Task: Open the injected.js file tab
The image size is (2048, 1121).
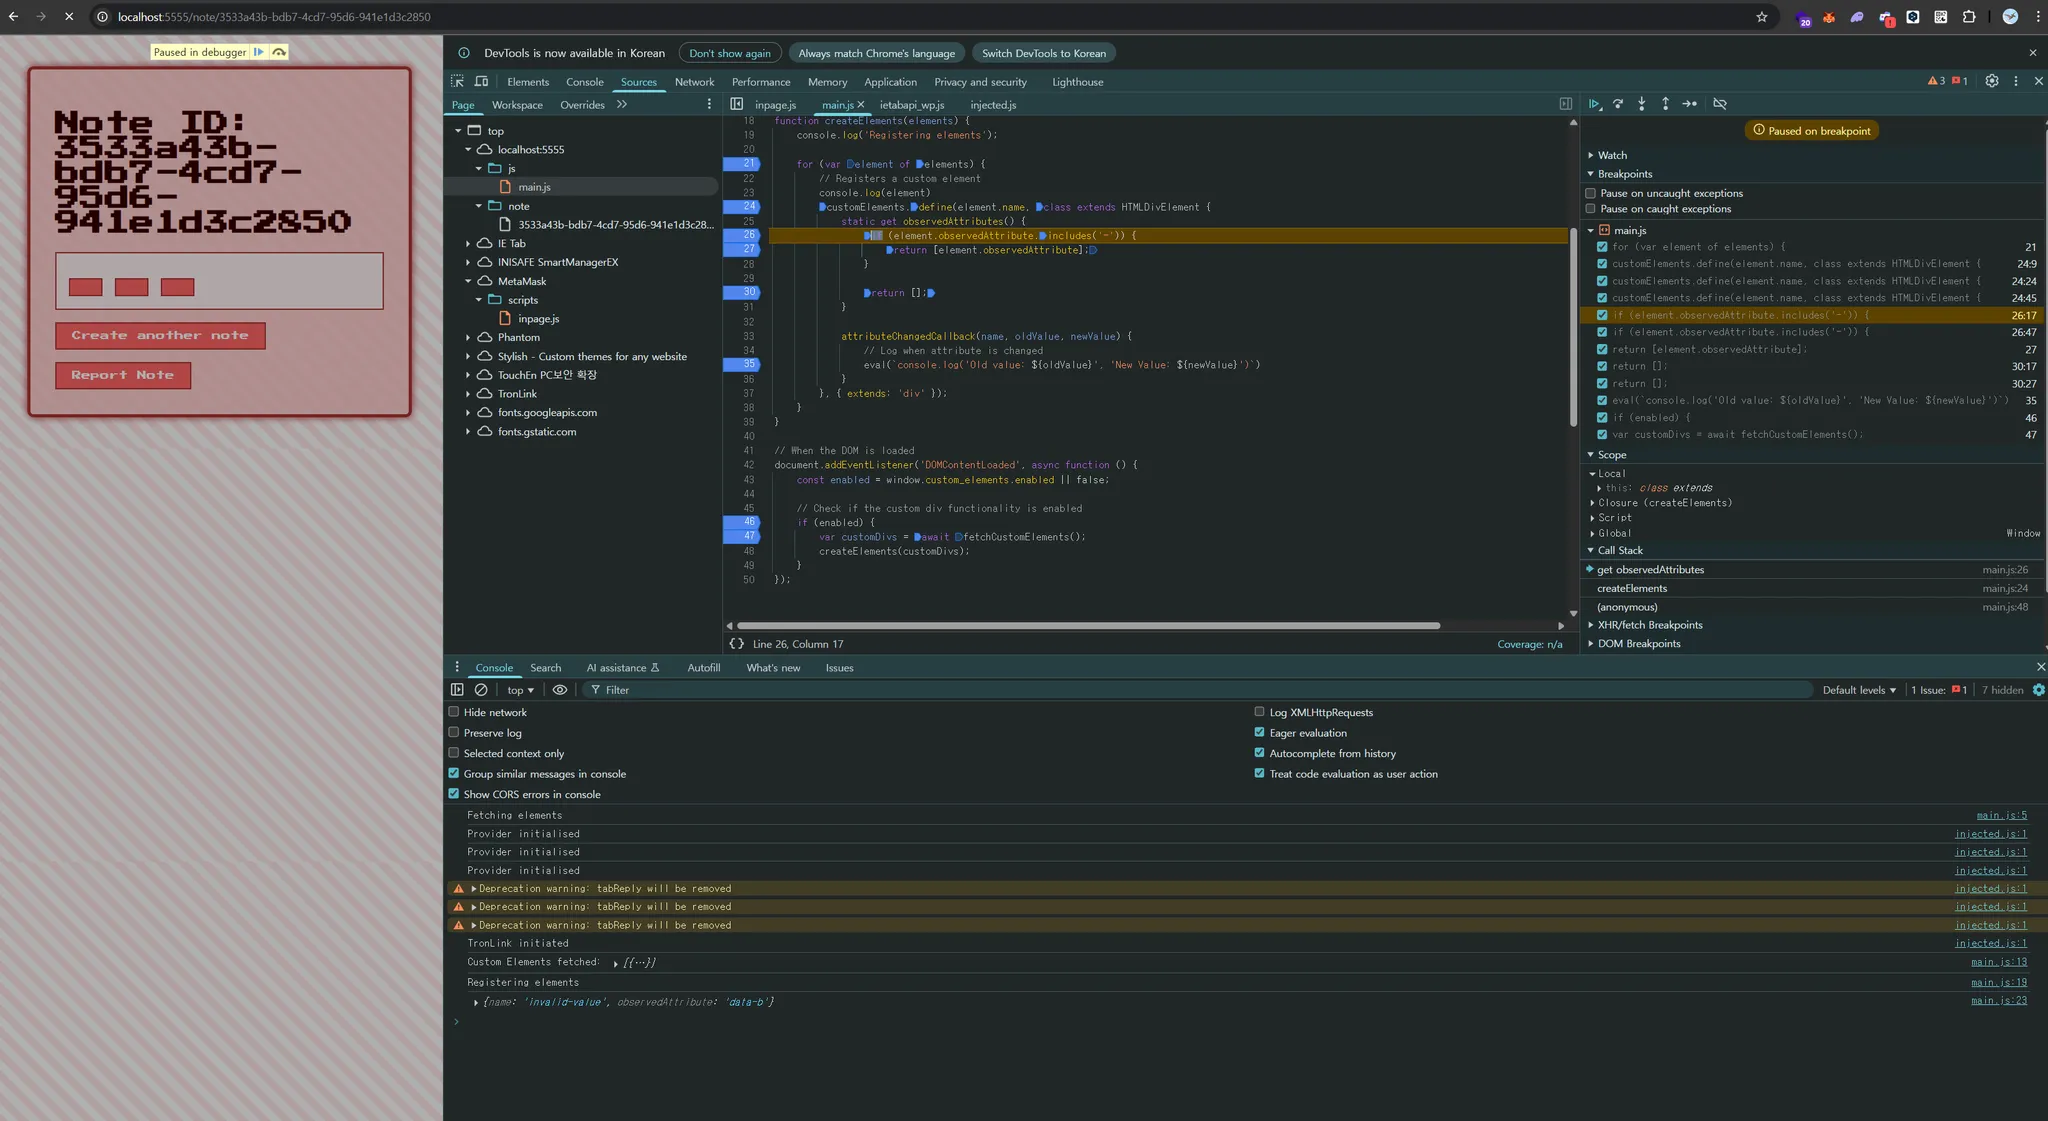Action: tap(992, 105)
